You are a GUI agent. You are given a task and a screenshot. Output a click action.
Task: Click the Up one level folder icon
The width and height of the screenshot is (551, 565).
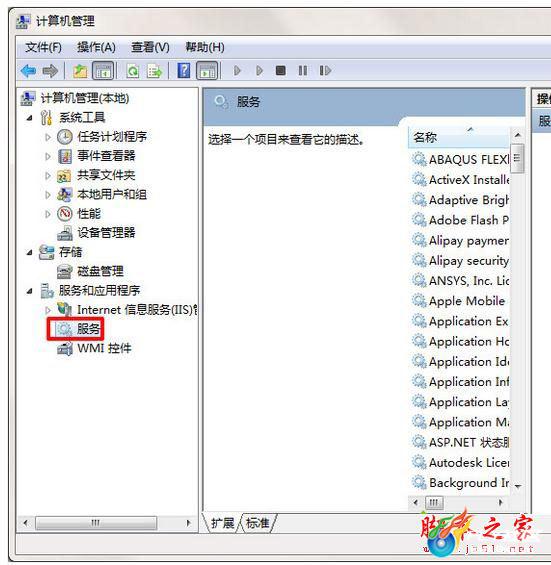80,71
